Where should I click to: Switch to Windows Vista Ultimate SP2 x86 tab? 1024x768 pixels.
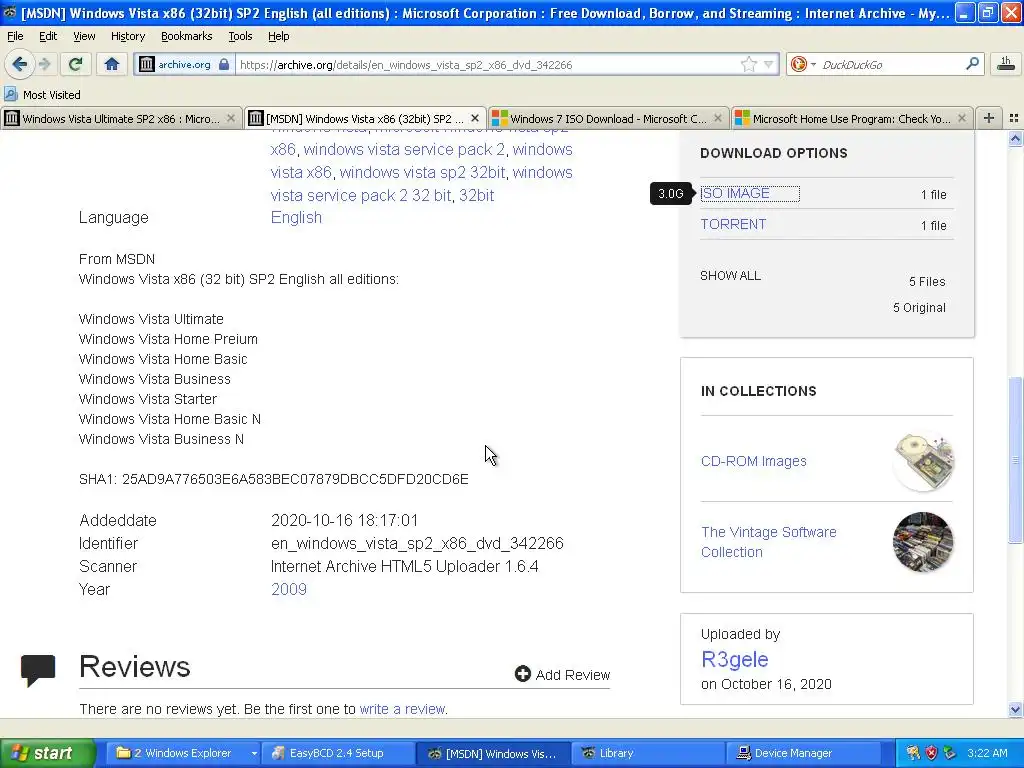[121, 118]
